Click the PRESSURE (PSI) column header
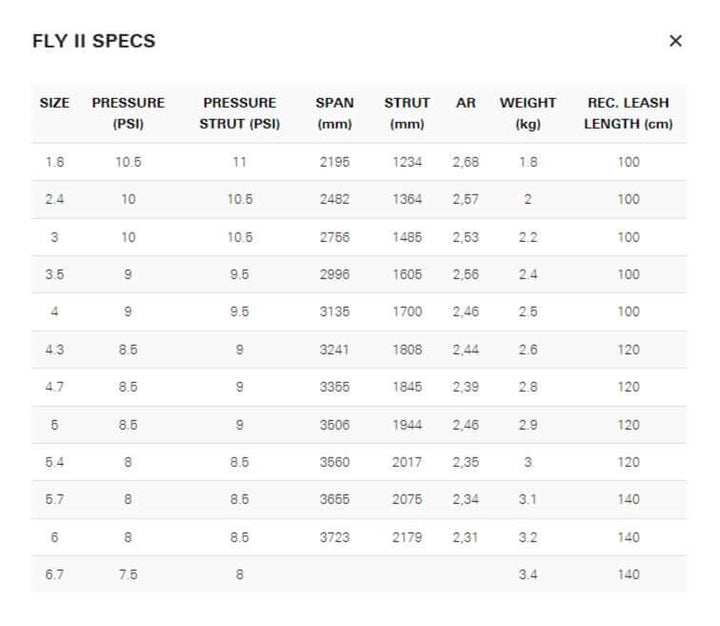This screenshot has width=720, height=626. pyautogui.click(x=128, y=113)
